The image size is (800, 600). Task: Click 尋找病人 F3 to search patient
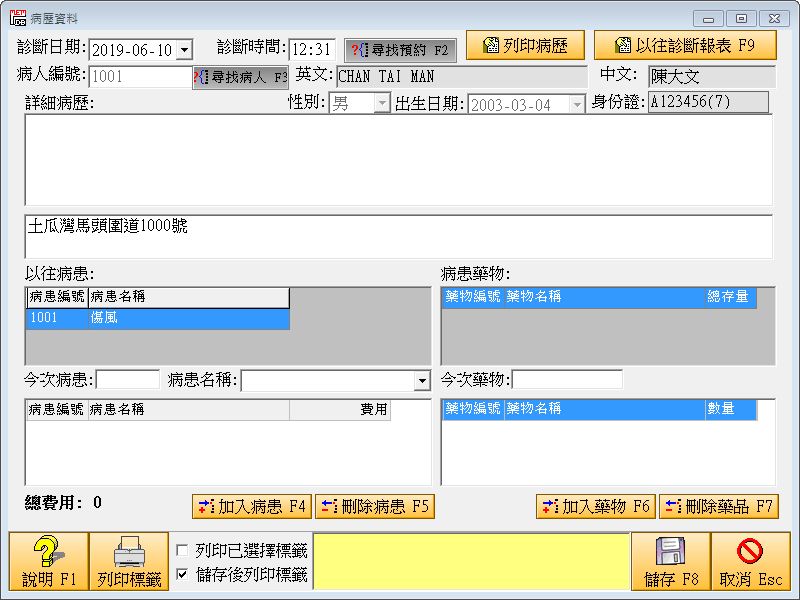pyautogui.click(x=240, y=76)
